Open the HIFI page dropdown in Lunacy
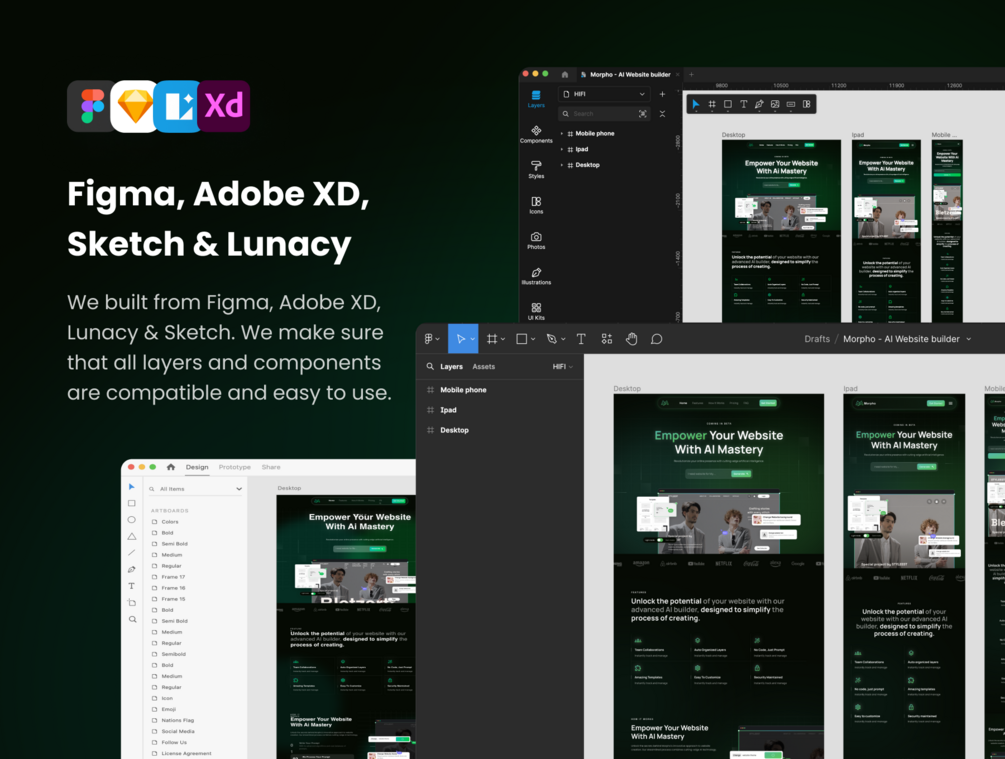The width and height of the screenshot is (1005, 759). (604, 94)
